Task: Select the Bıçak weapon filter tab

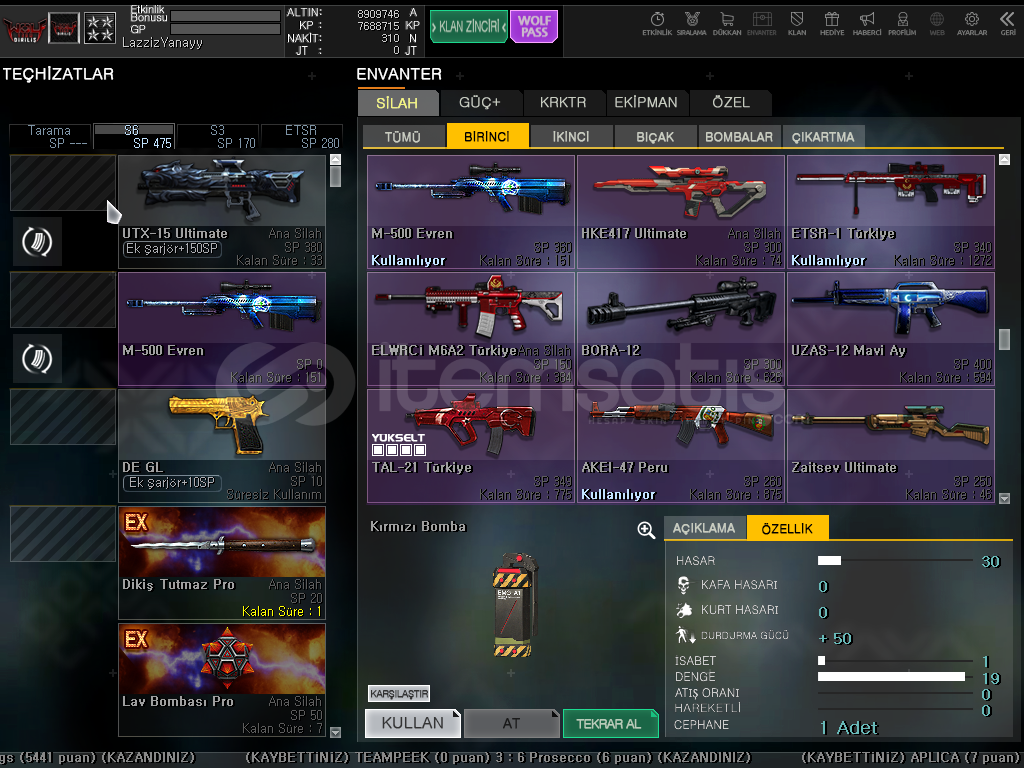Action: pyautogui.click(x=655, y=136)
